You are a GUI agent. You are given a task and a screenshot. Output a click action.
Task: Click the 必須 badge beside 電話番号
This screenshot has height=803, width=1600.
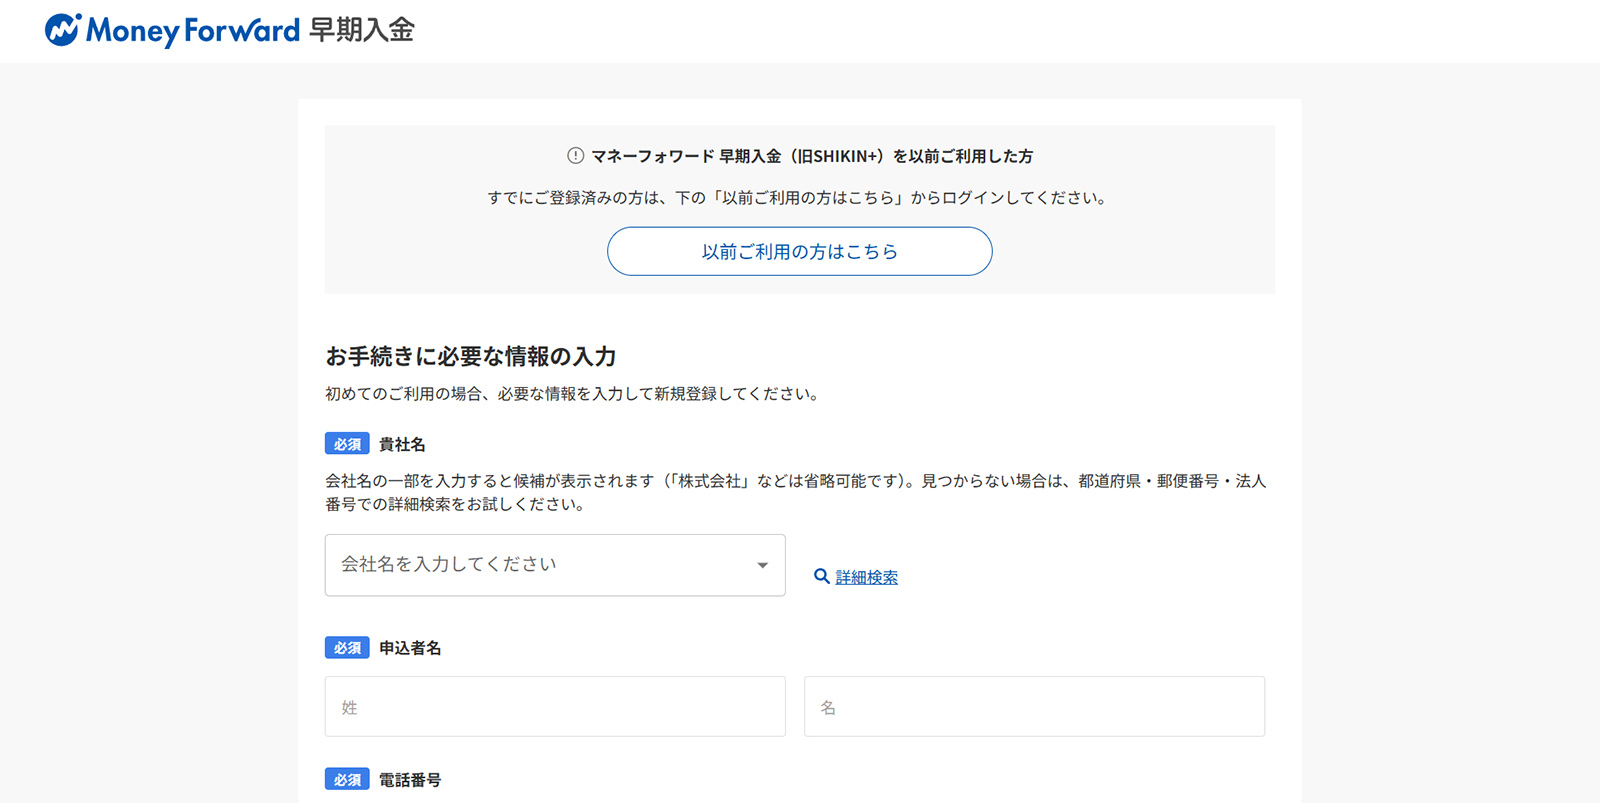coord(347,780)
